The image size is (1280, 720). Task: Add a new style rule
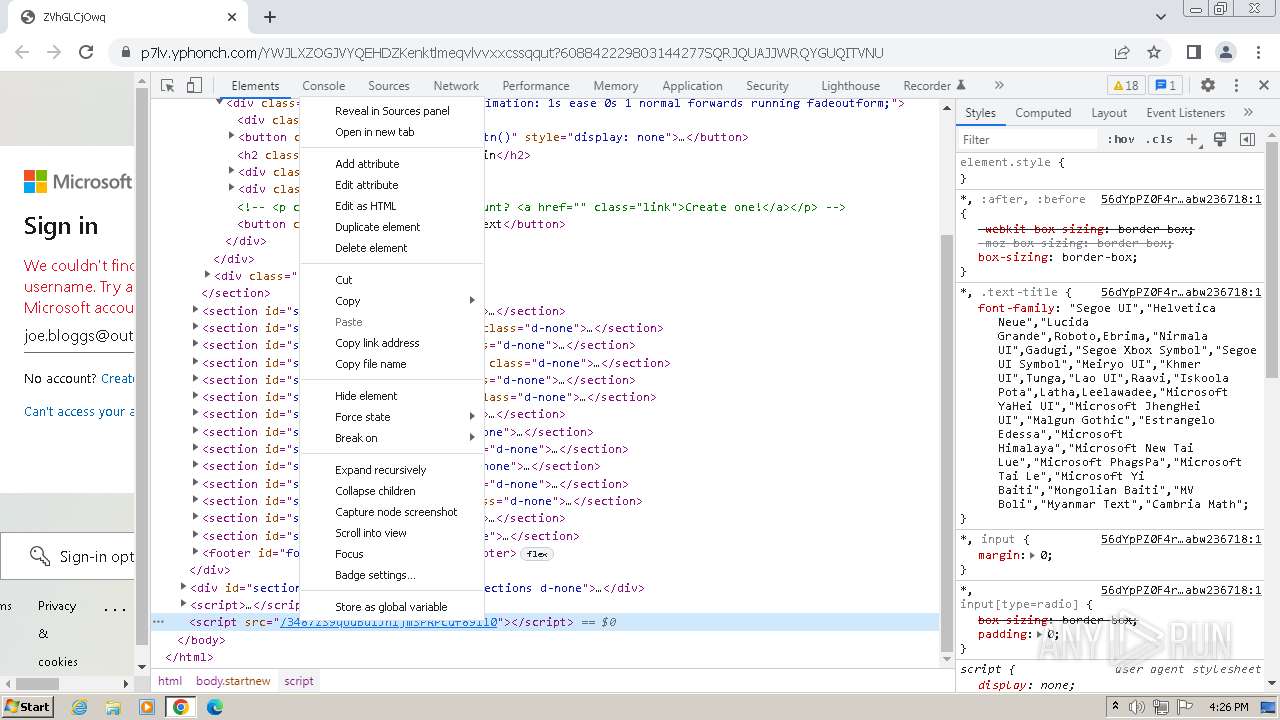(x=1192, y=140)
